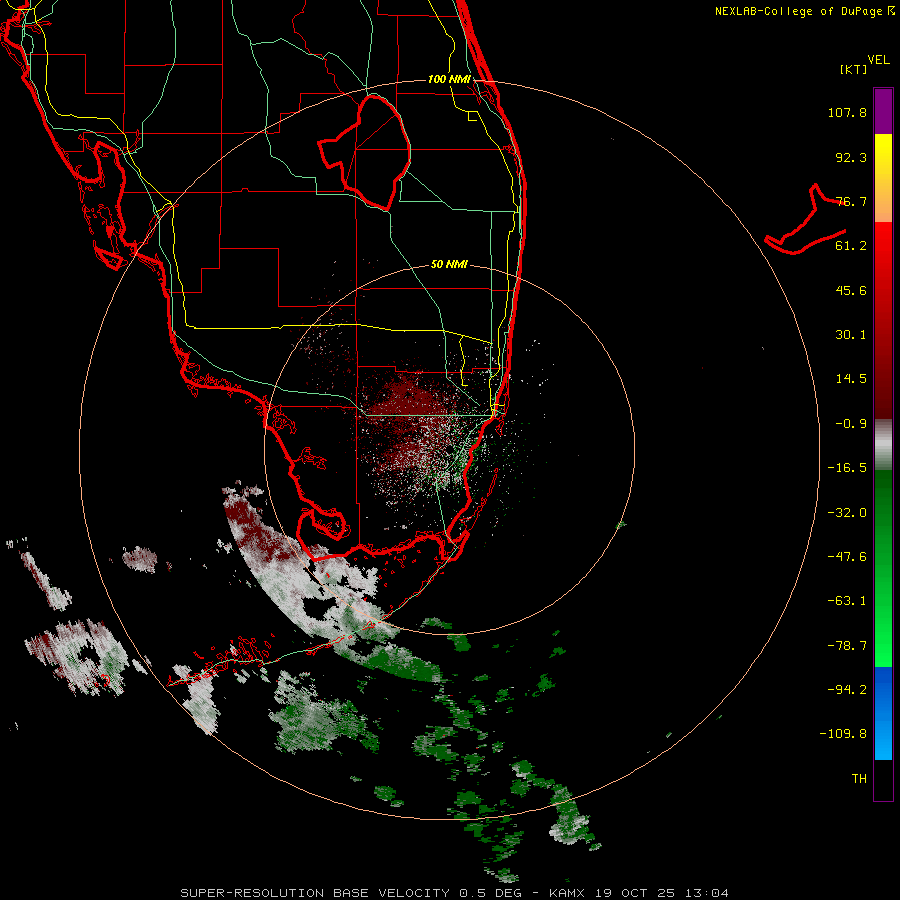
Task: Click the VEL legend title
Action: (x=878, y=59)
